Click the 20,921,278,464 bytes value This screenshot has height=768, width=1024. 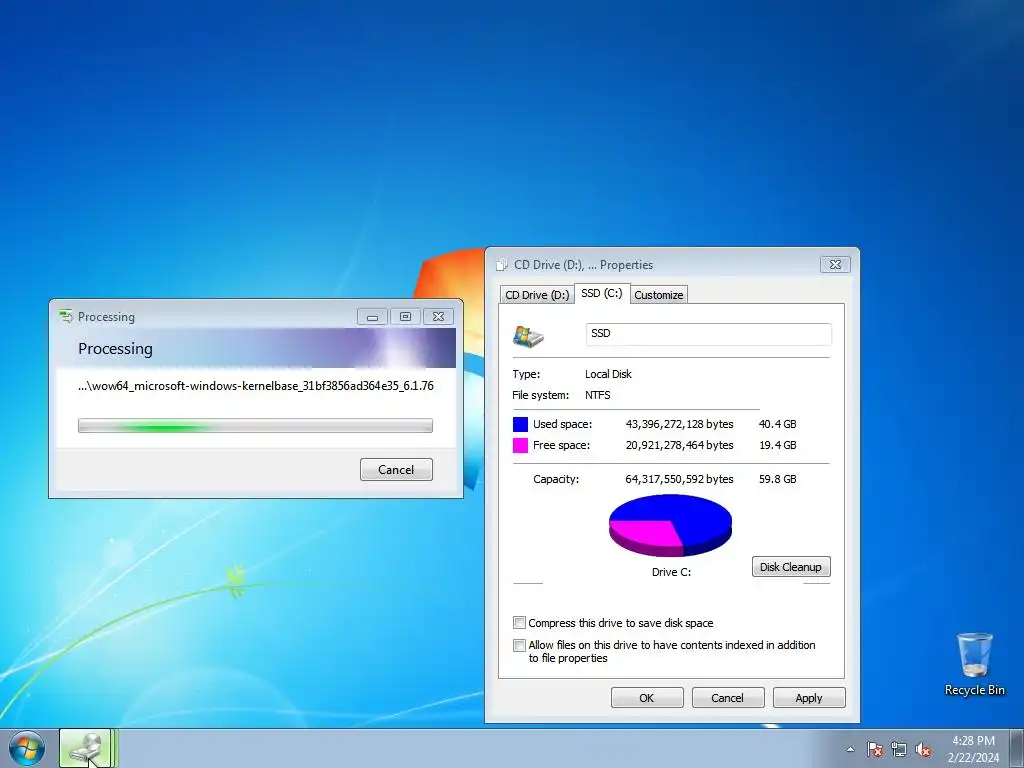click(679, 445)
